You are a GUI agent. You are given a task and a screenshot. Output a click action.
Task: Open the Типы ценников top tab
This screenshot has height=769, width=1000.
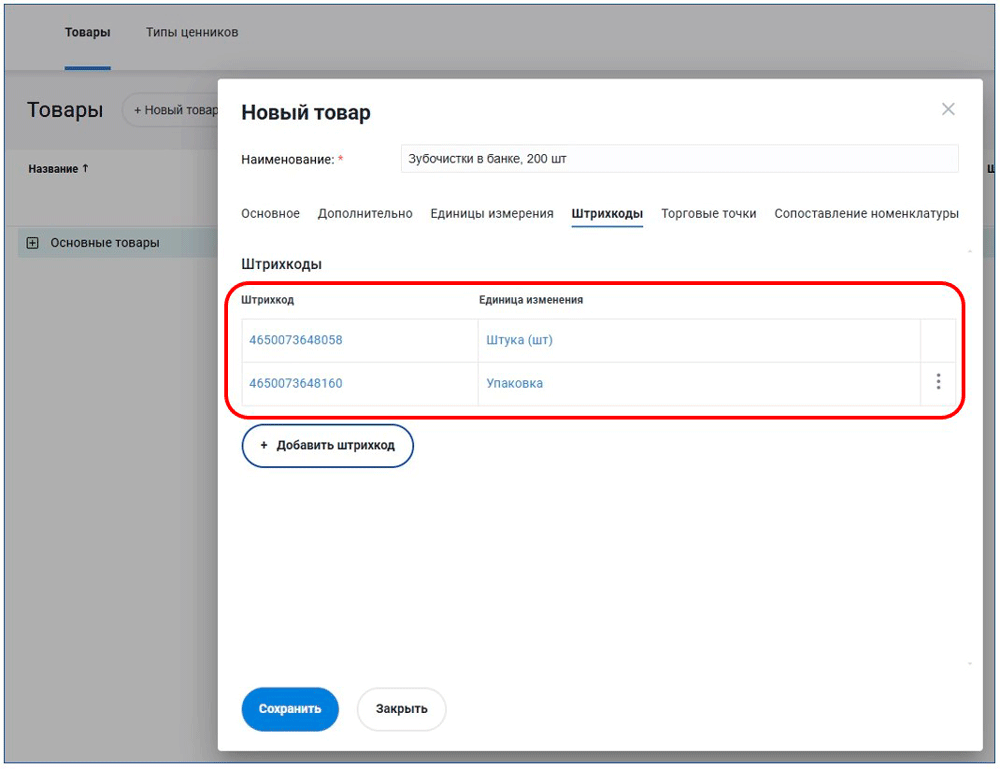click(192, 32)
